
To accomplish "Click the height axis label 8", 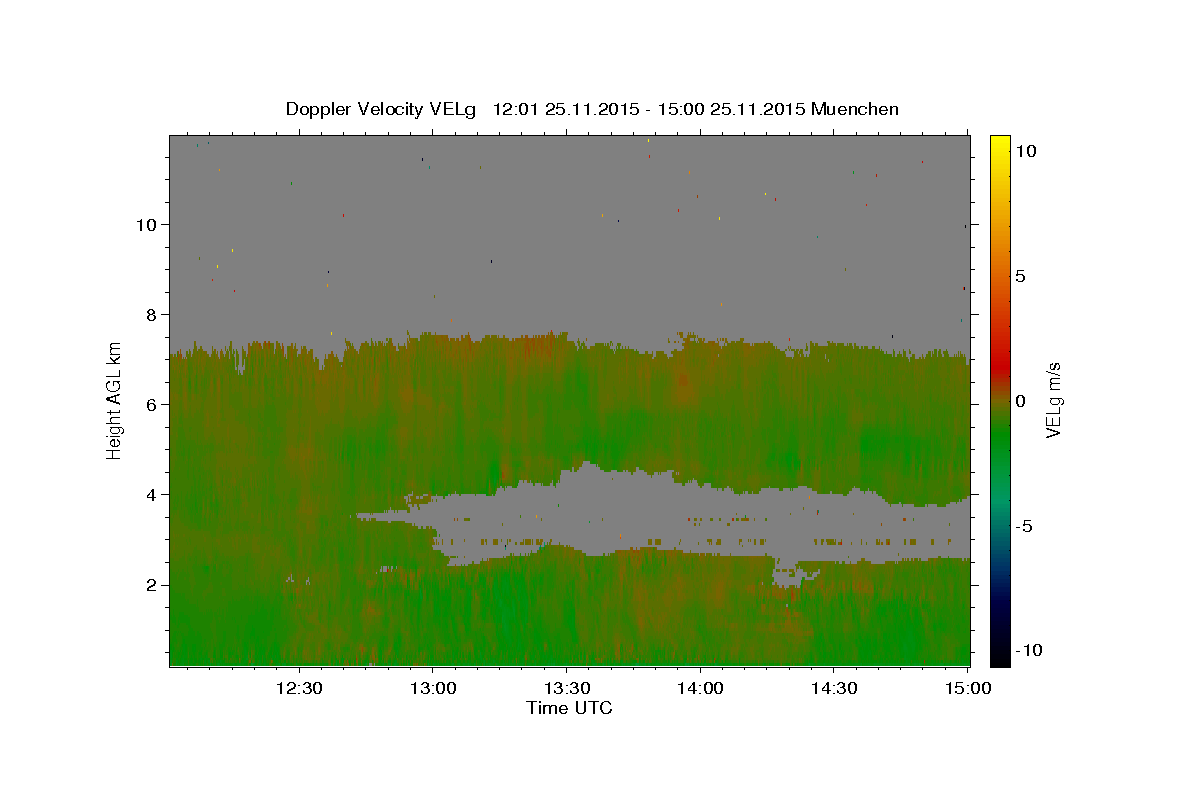I will pos(151,314).
